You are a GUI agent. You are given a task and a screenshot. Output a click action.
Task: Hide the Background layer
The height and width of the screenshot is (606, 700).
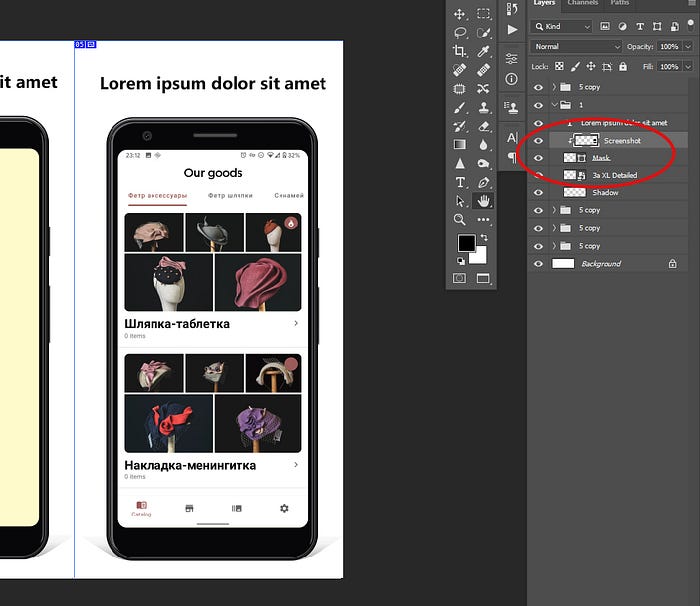click(x=538, y=264)
